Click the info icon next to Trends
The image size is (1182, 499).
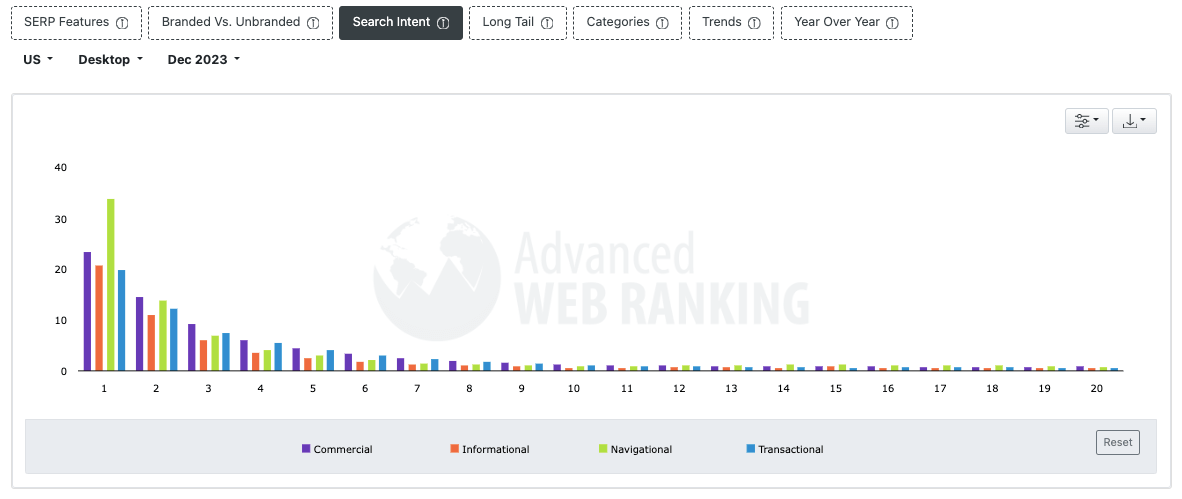754,23
